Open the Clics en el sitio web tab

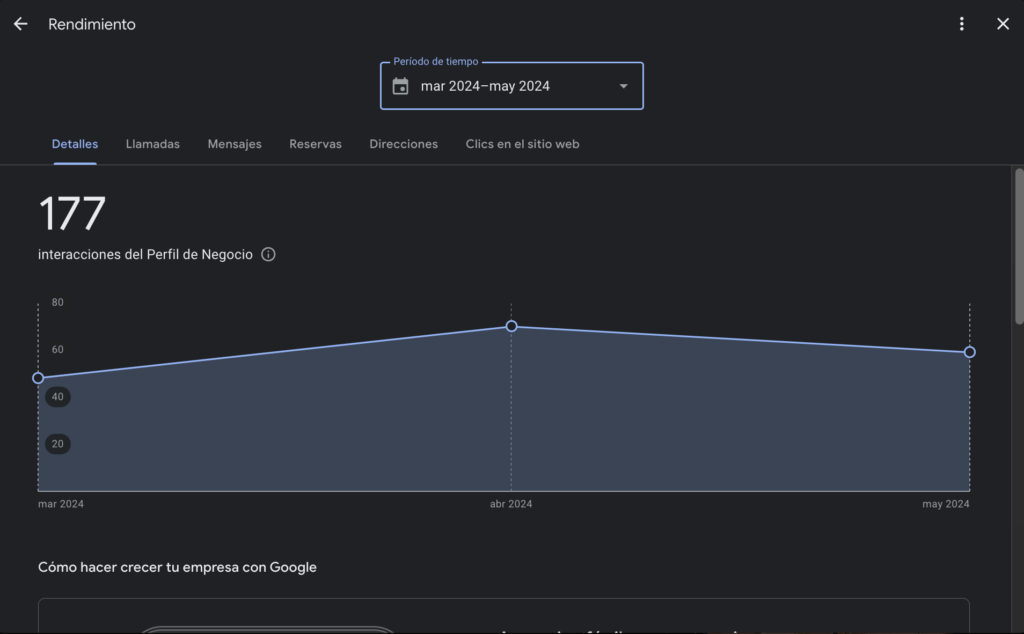[x=522, y=144]
